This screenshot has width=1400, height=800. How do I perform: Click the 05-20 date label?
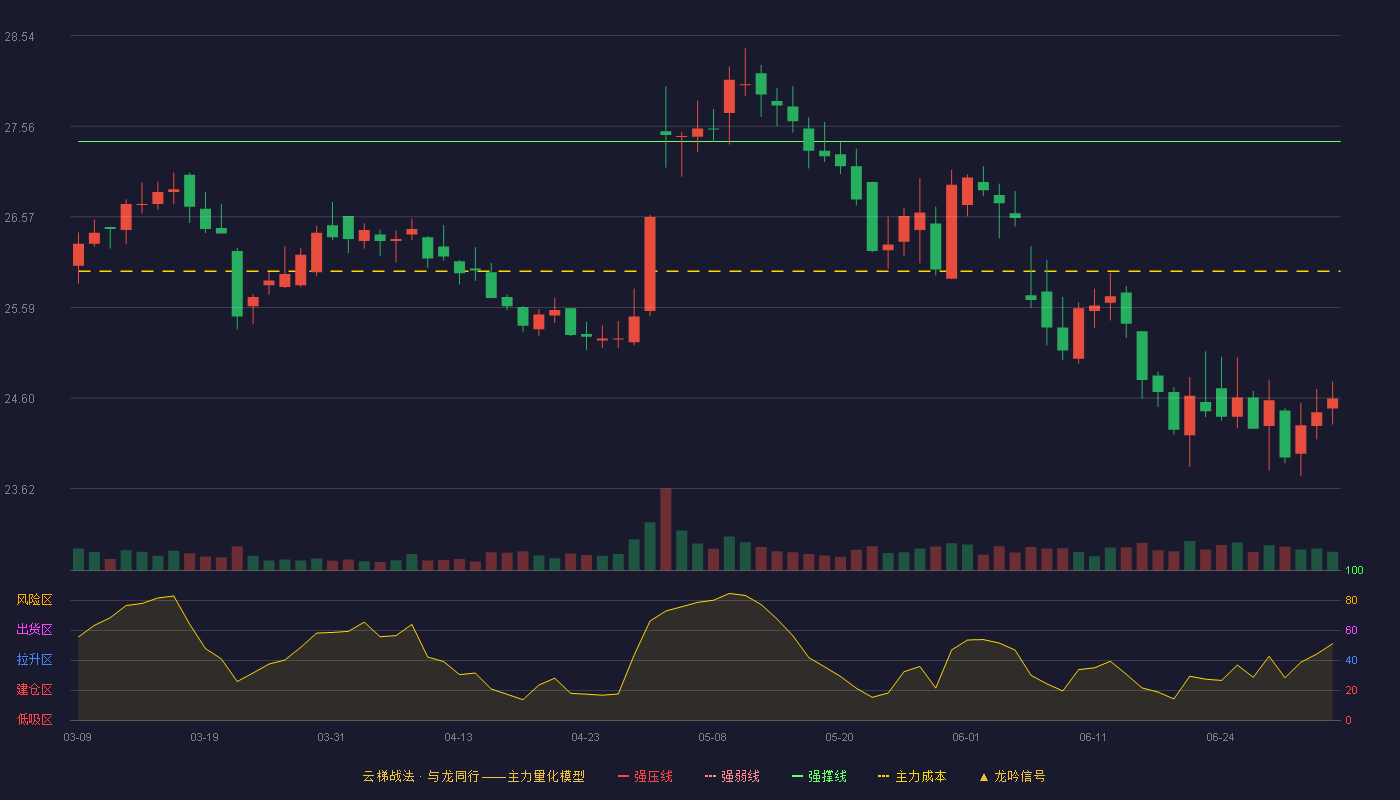(839, 737)
